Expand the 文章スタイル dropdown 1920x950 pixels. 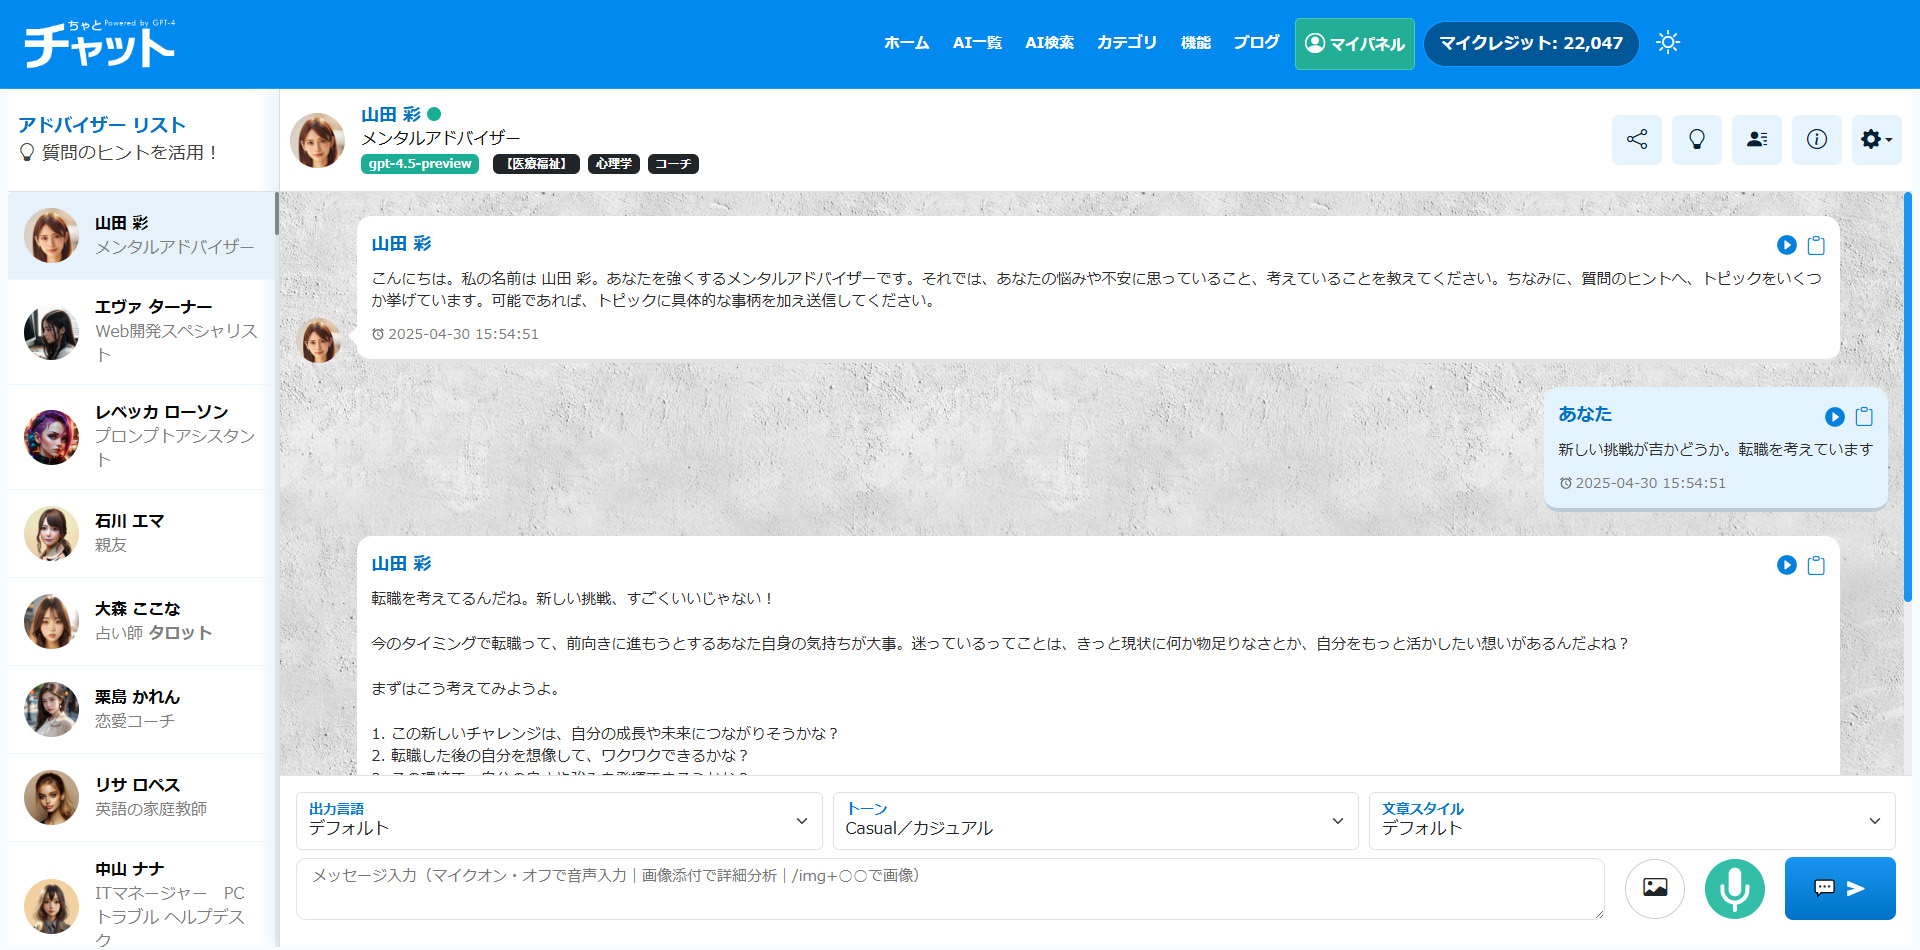(1631, 821)
